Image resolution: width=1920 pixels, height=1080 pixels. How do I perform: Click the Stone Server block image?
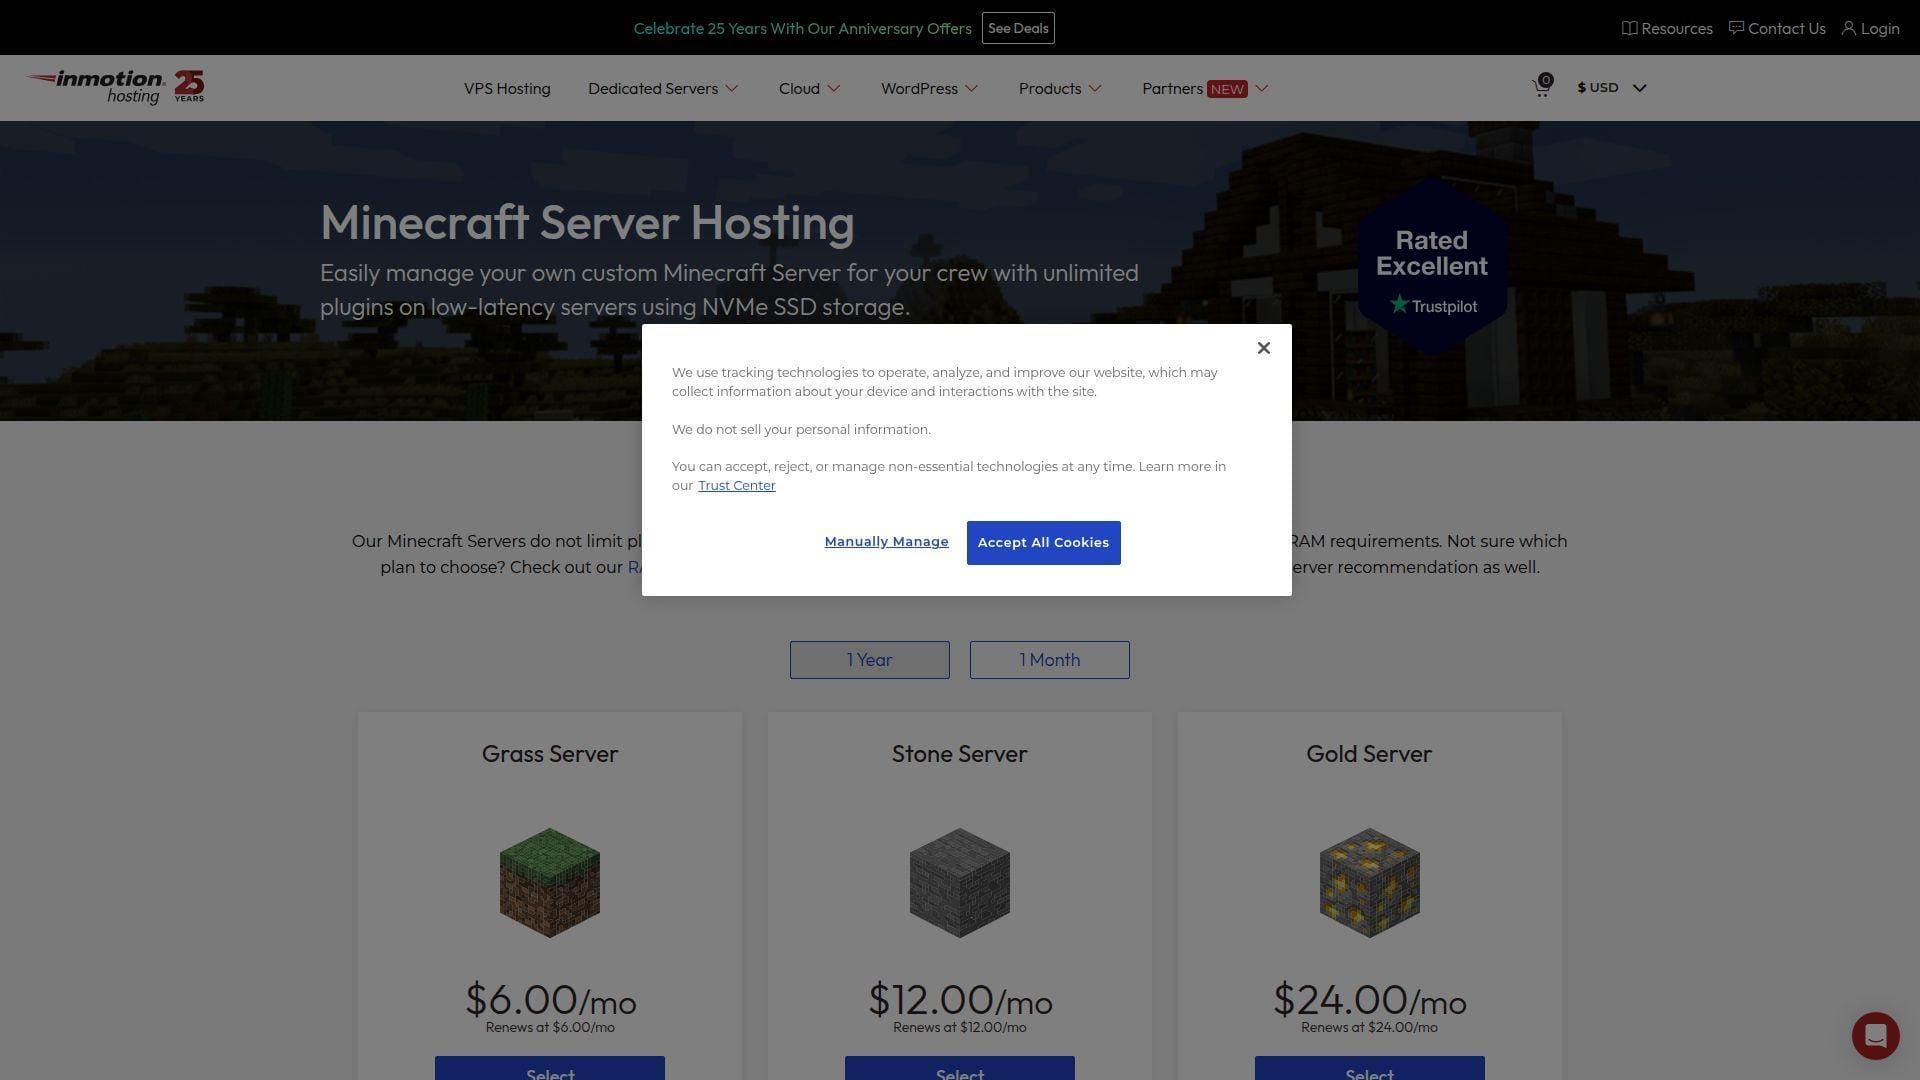pos(960,882)
